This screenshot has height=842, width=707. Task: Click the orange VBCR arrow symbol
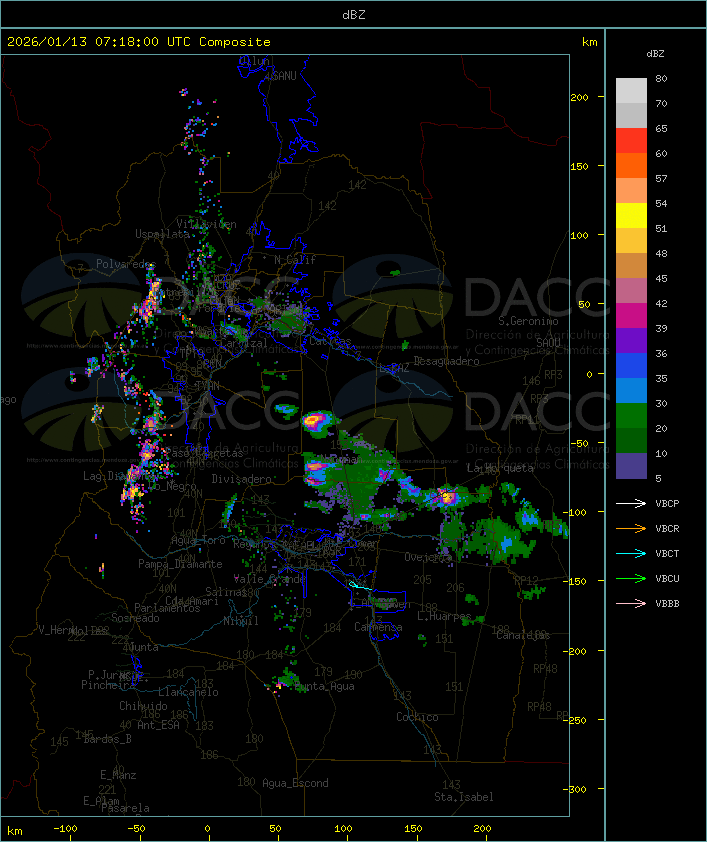[x=631, y=528]
